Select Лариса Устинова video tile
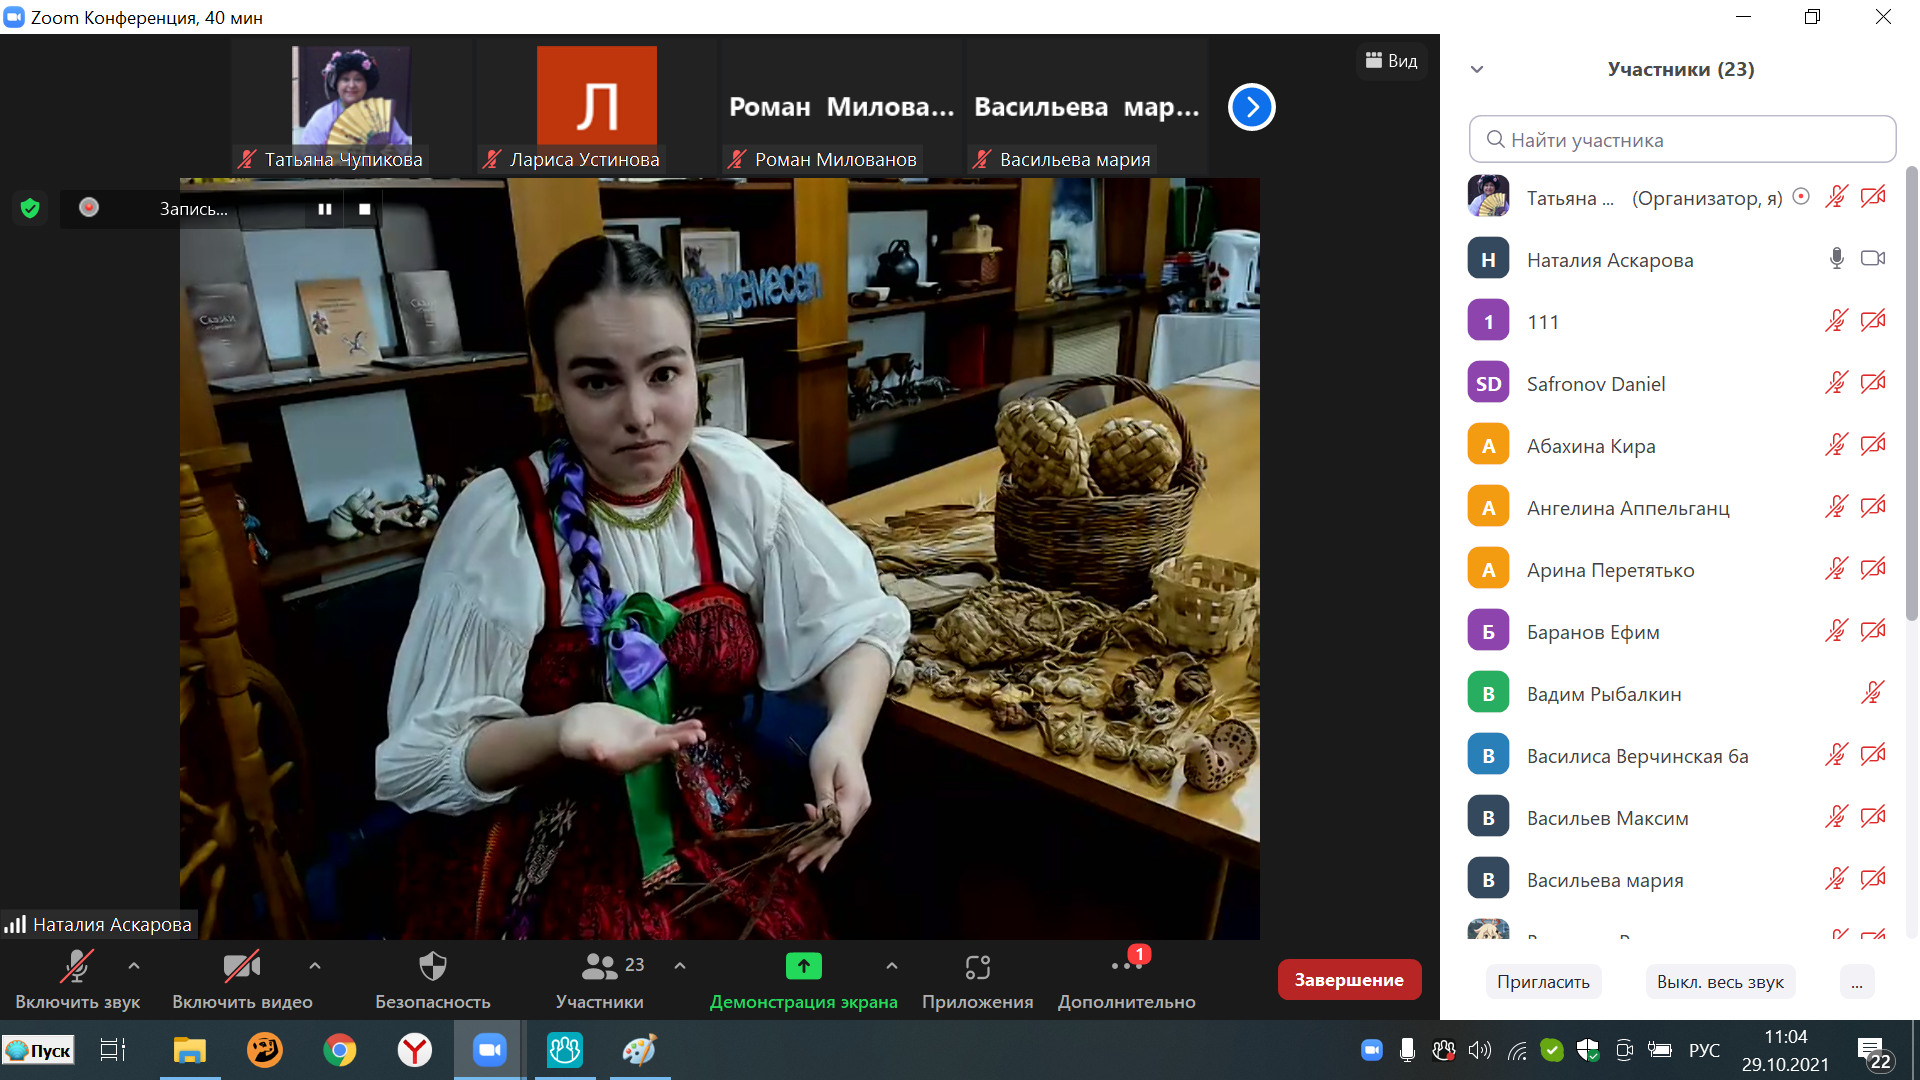The width and height of the screenshot is (1920, 1080). click(x=596, y=107)
